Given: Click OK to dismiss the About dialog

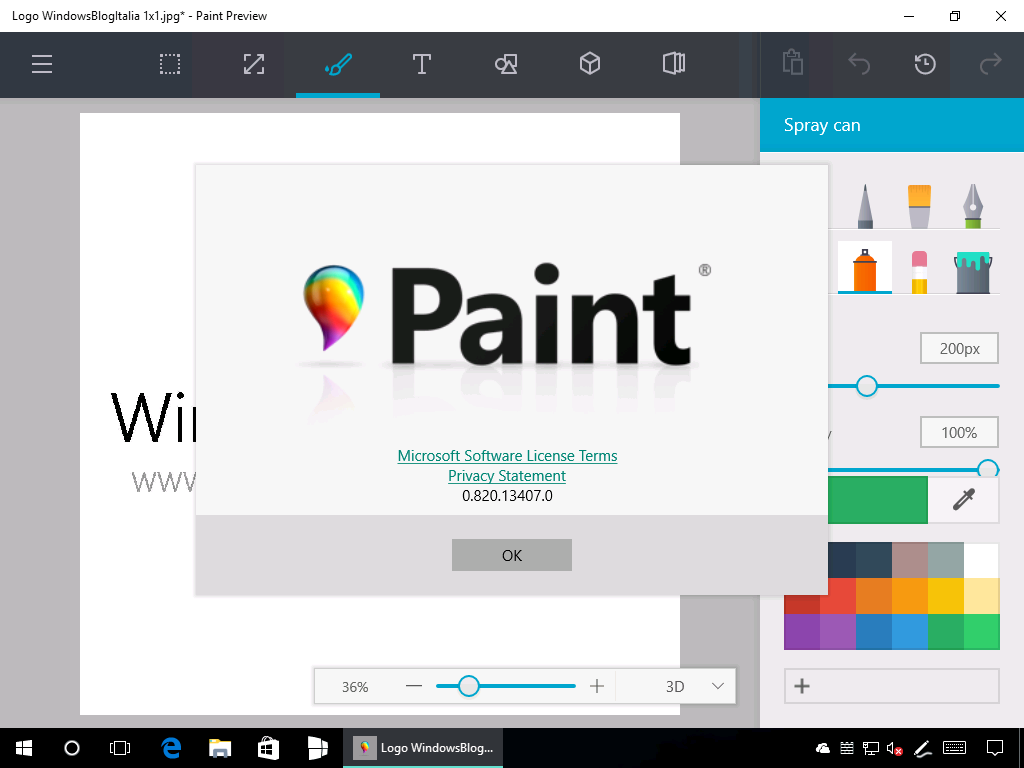Looking at the screenshot, I should (511, 555).
